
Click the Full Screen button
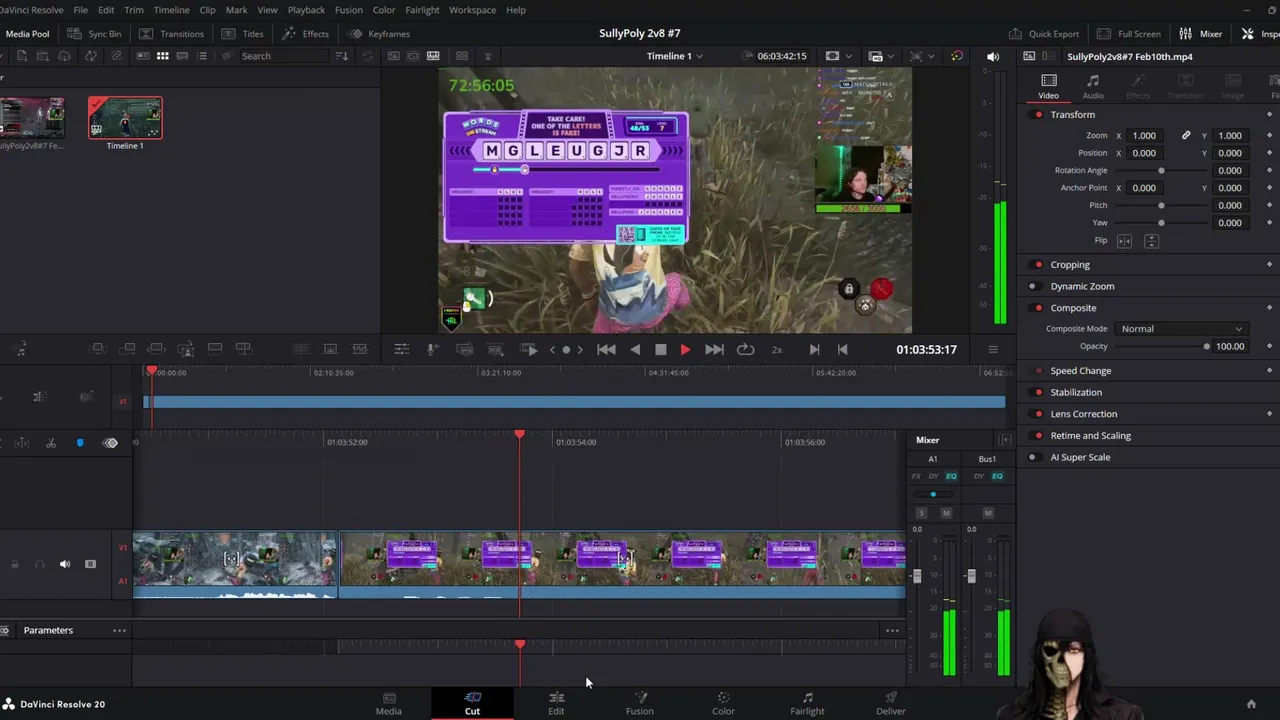(1129, 34)
